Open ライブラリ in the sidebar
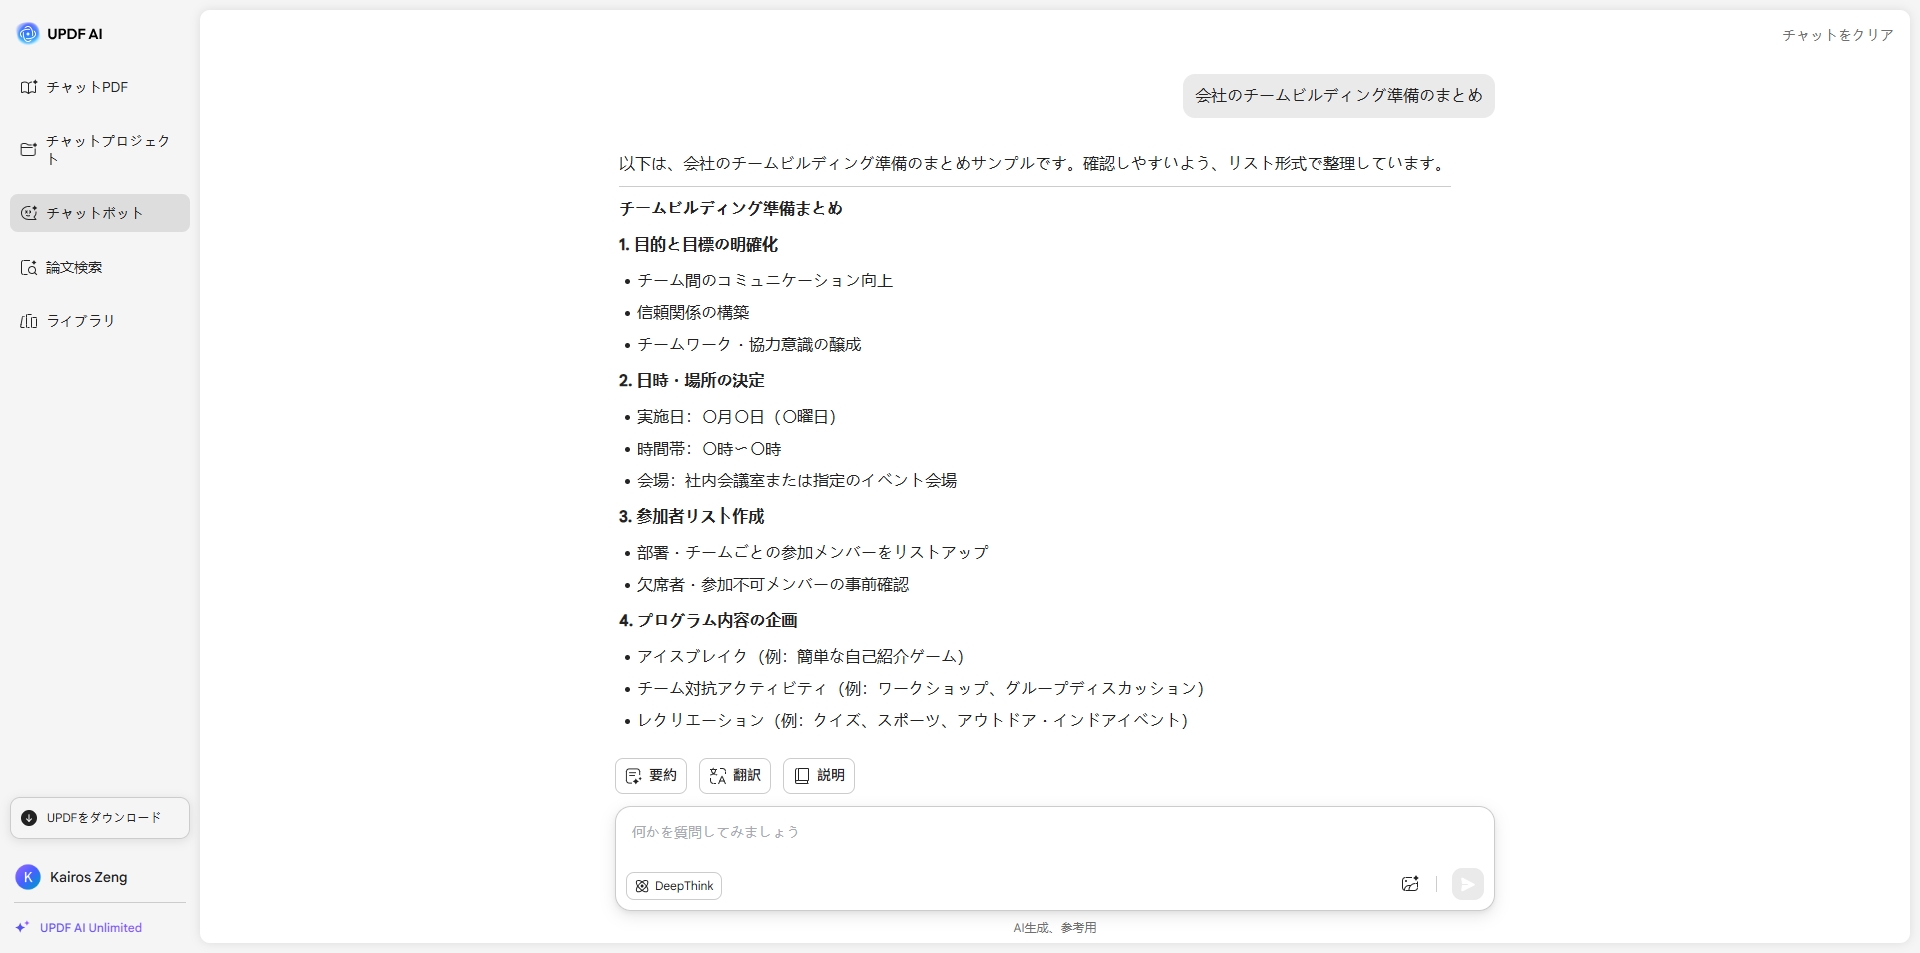Screen dimensions: 1920x953 point(100,321)
